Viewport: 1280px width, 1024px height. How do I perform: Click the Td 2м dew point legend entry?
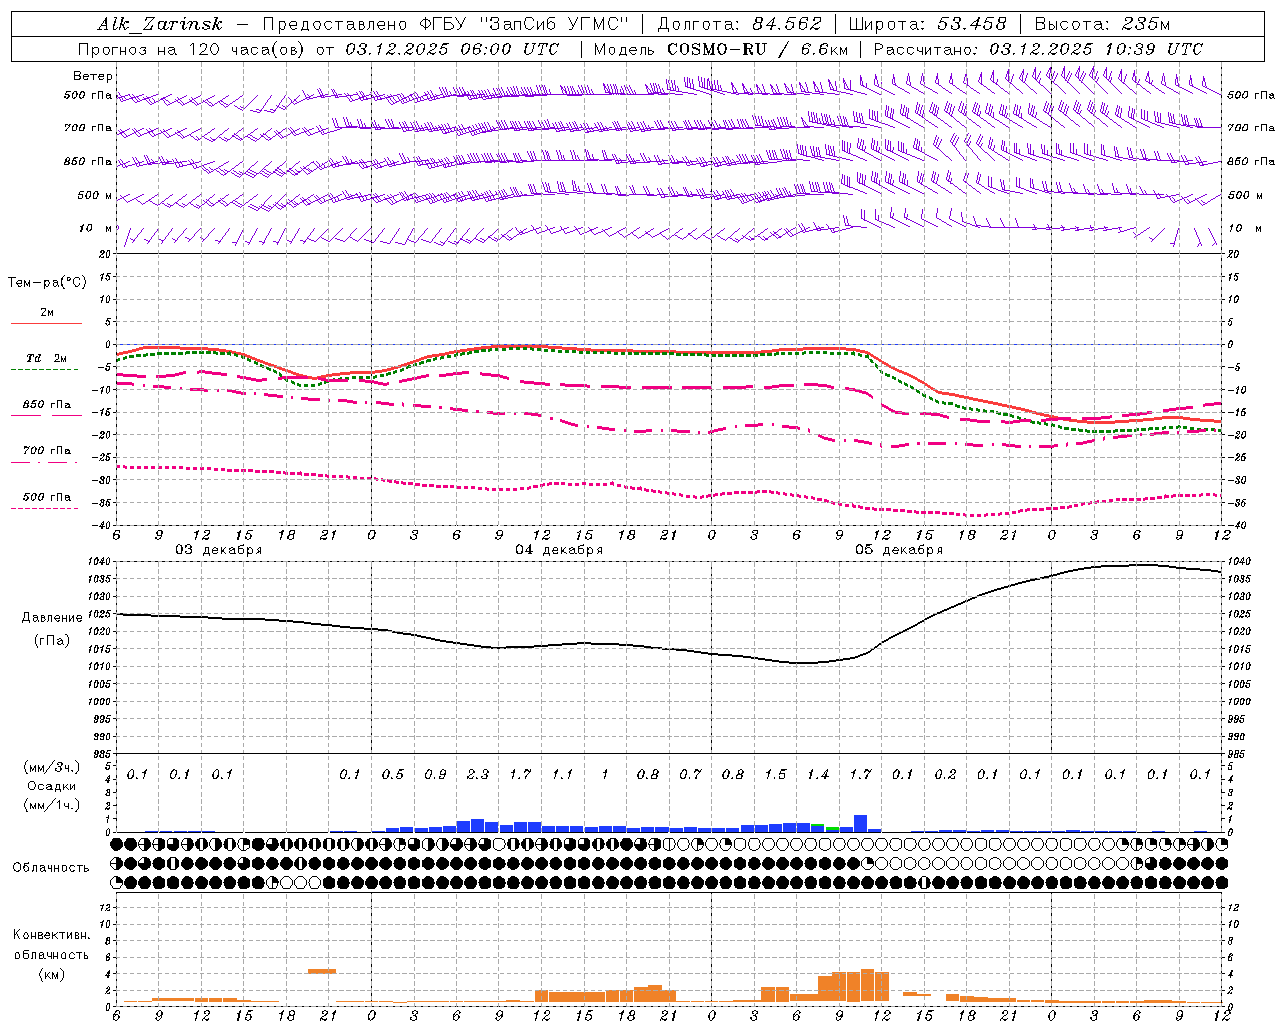47,358
